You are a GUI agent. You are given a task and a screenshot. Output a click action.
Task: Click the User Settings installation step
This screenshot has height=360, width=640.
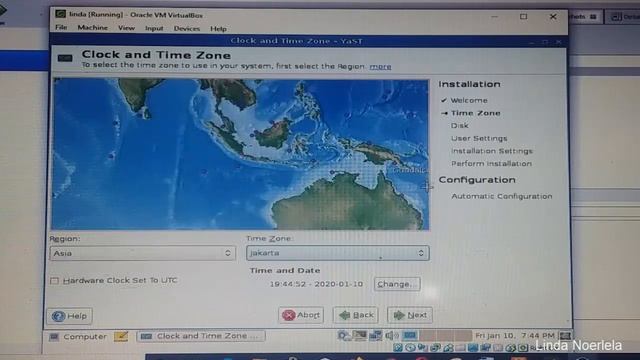coord(479,138)
